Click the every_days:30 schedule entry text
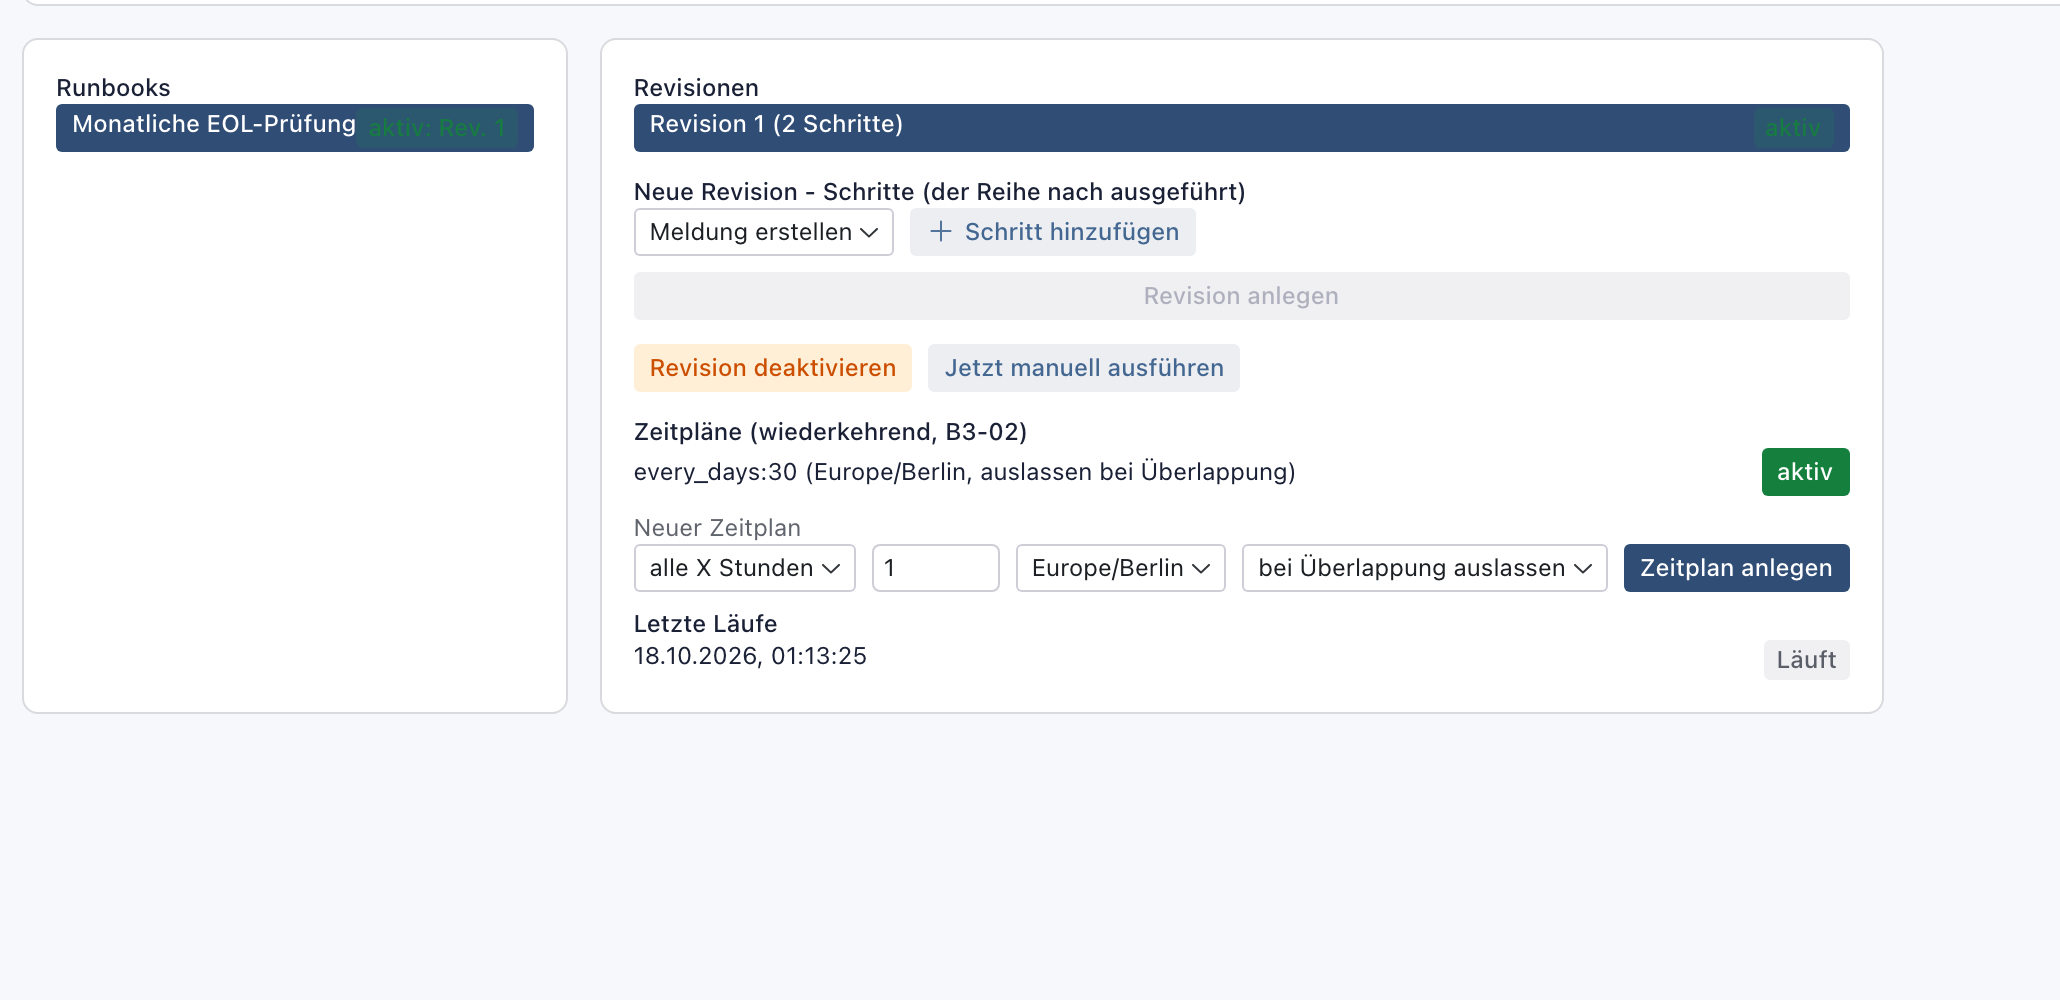 tap(964, 472)
